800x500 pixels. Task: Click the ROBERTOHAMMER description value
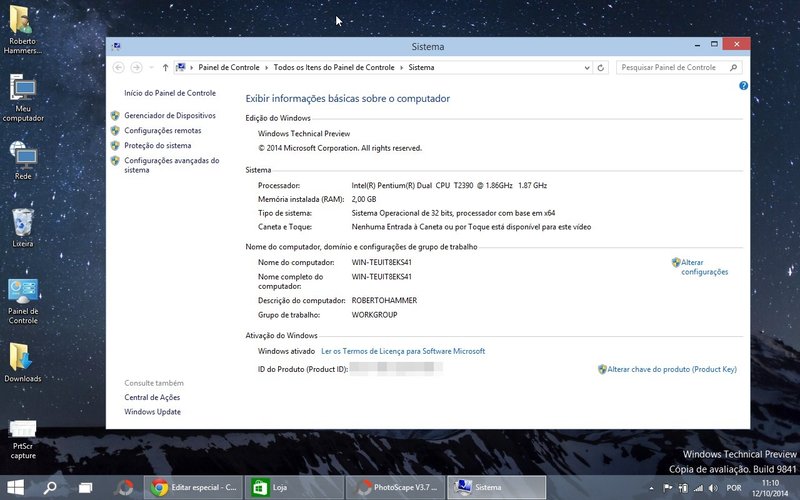coord(384,301)
